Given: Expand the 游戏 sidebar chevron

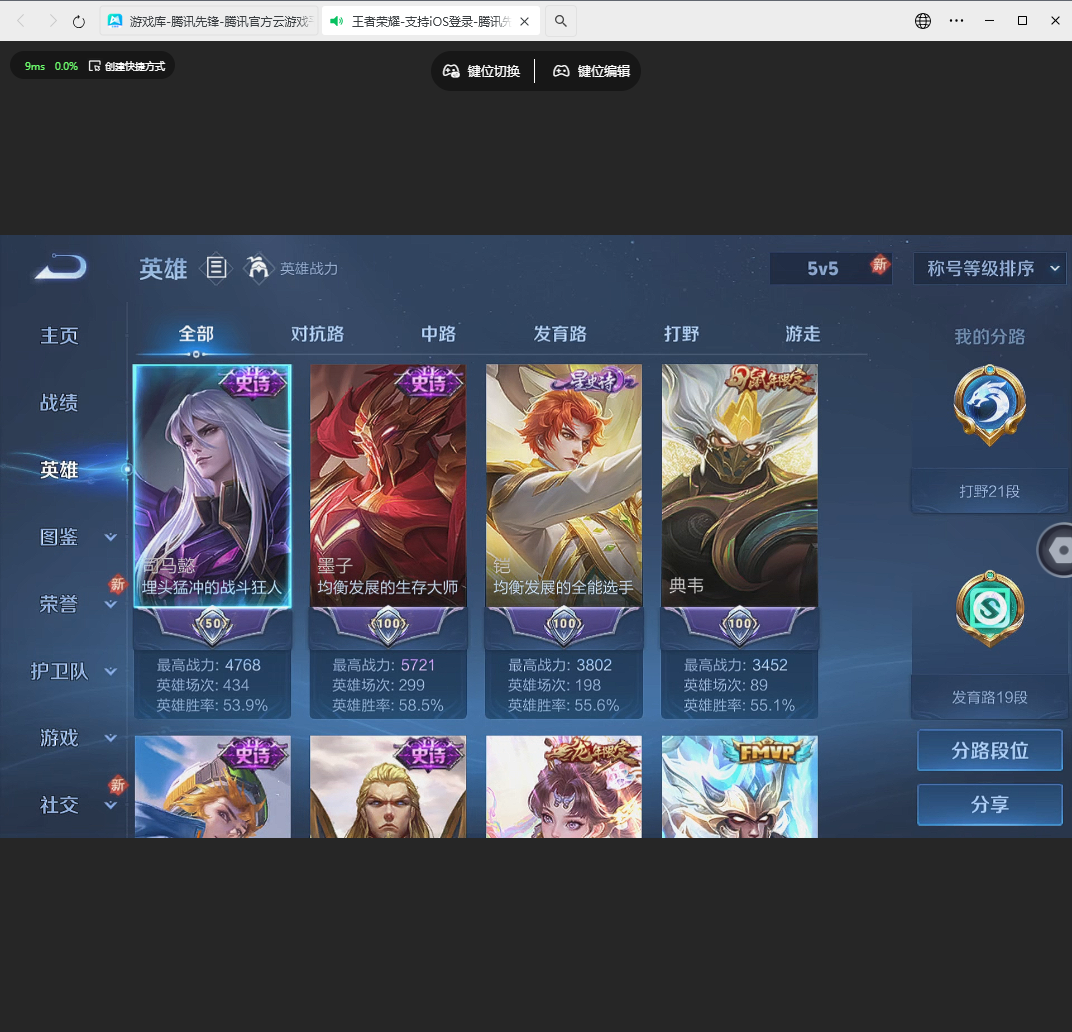Looking at the screenshot, I should point(110,738).
